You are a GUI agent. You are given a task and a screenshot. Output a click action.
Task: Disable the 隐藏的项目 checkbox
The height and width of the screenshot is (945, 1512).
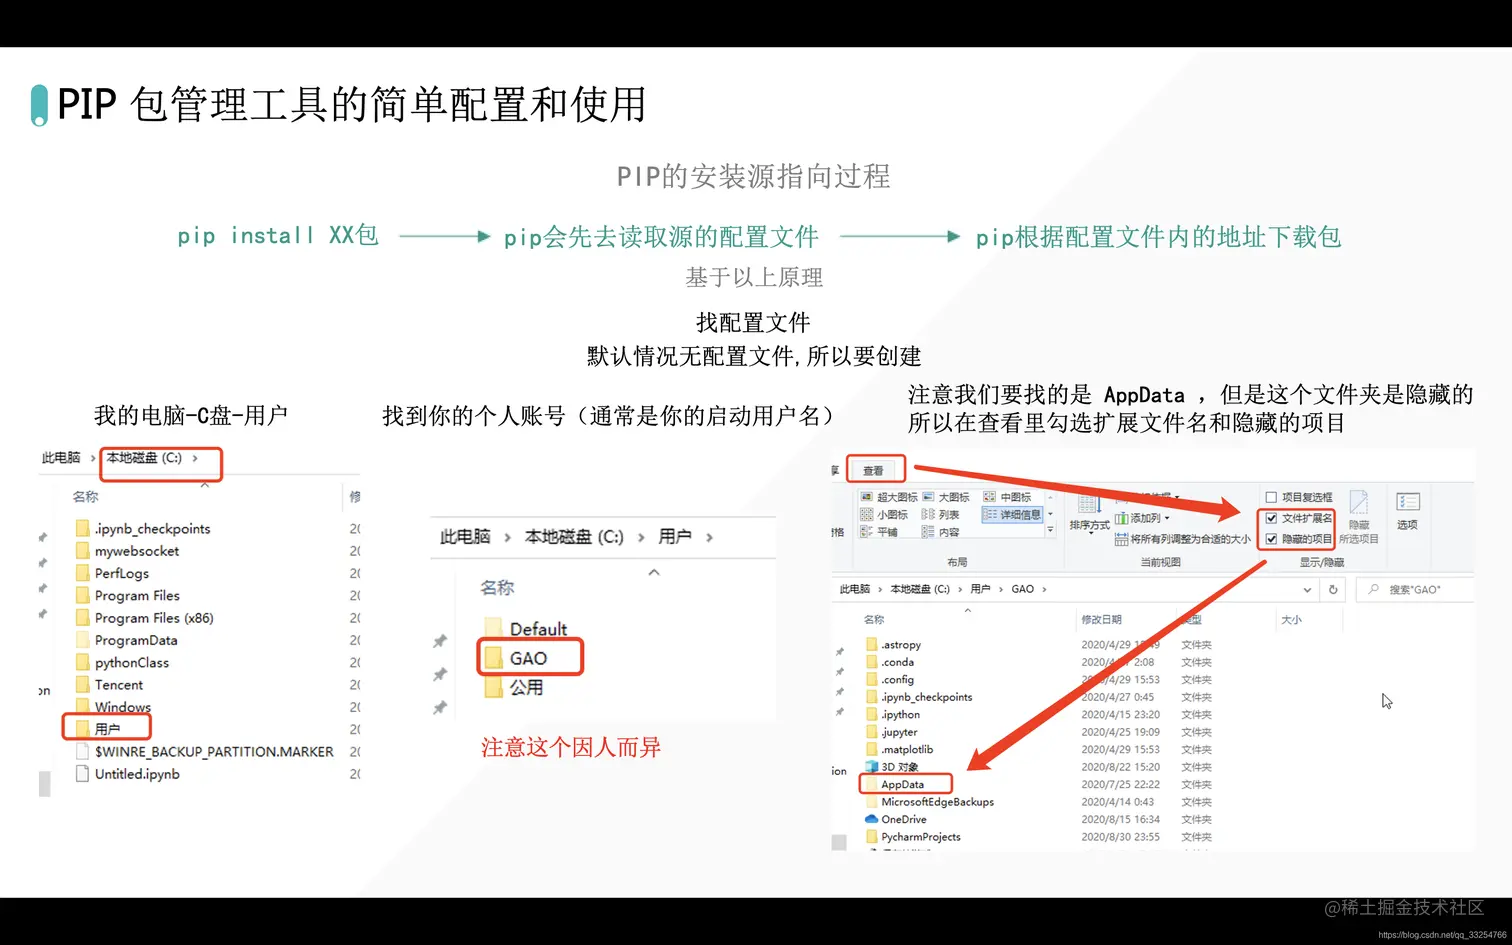pyautogui.click(x=1271, y=538)
